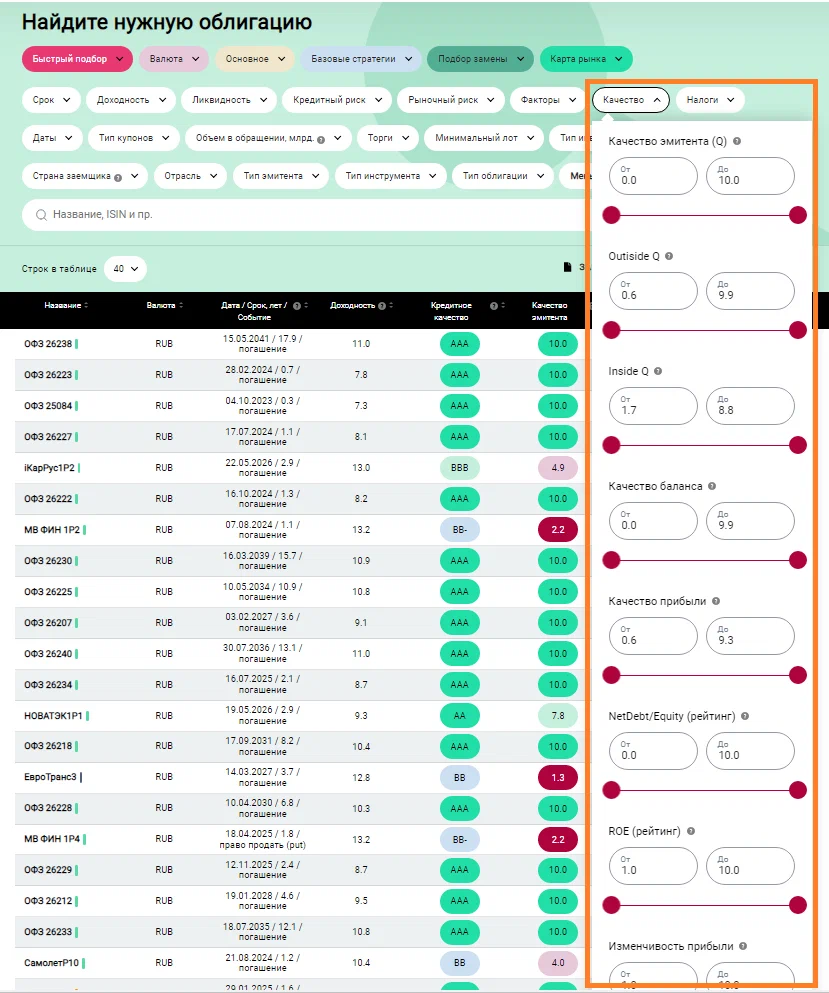This screenshot has height=993, width=829.
Task: Click the bond name search field
Action: coord(300,214)
